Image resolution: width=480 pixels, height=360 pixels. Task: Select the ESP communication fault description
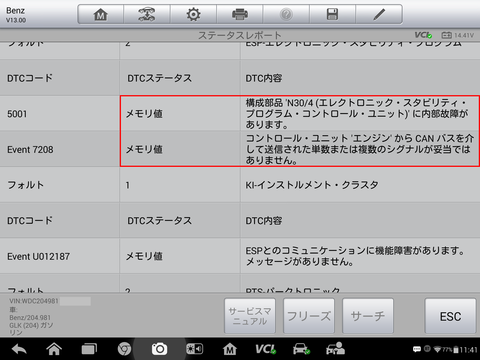[x=355, y=256]
